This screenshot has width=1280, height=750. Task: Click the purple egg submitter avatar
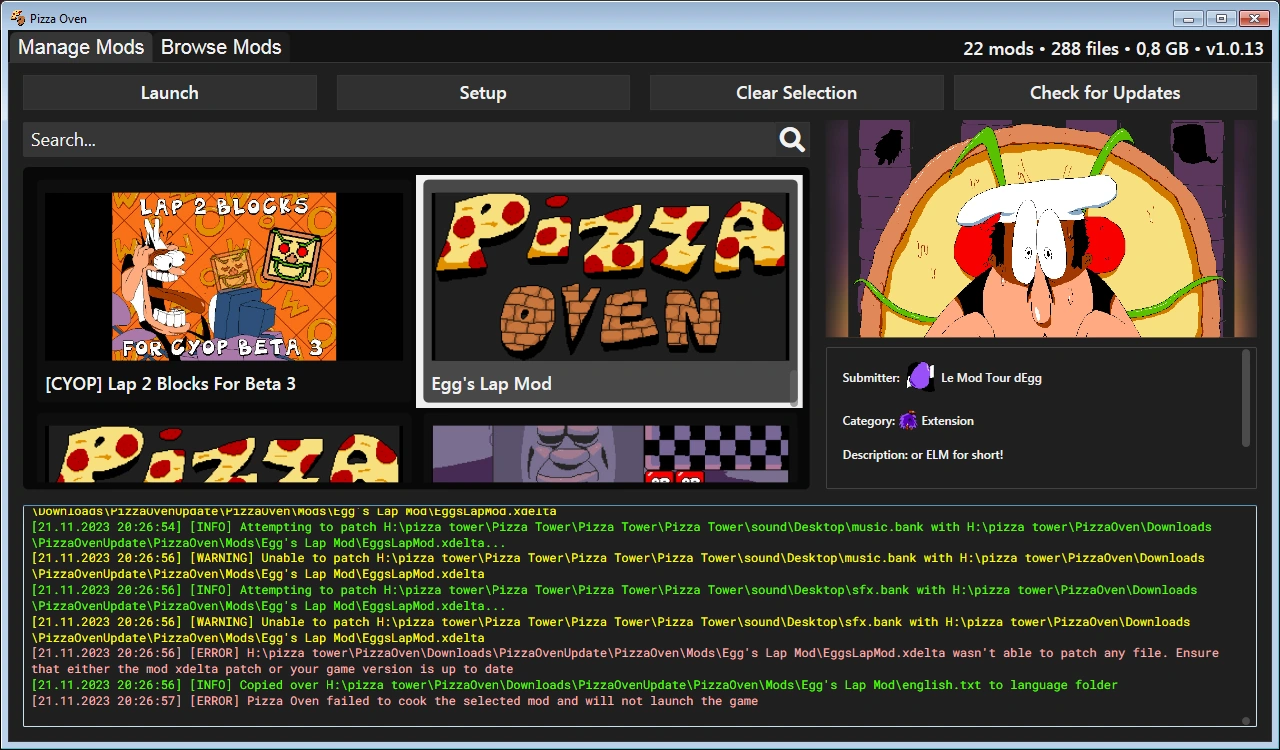tap(920, 377)
